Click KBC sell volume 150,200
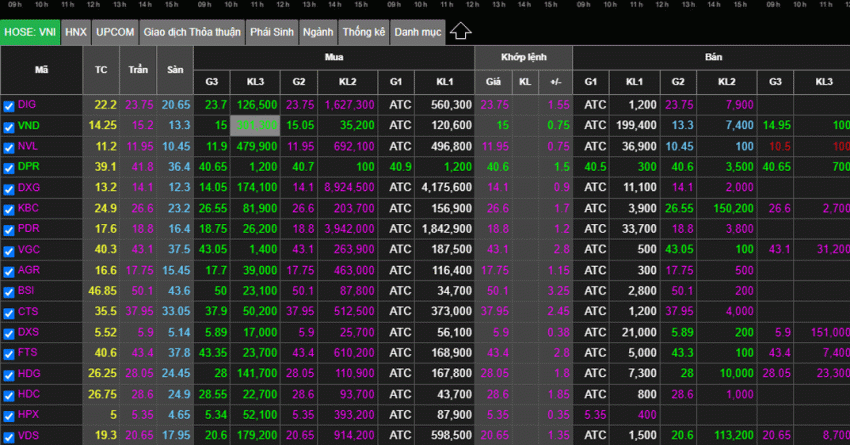 tap(733, 208)
